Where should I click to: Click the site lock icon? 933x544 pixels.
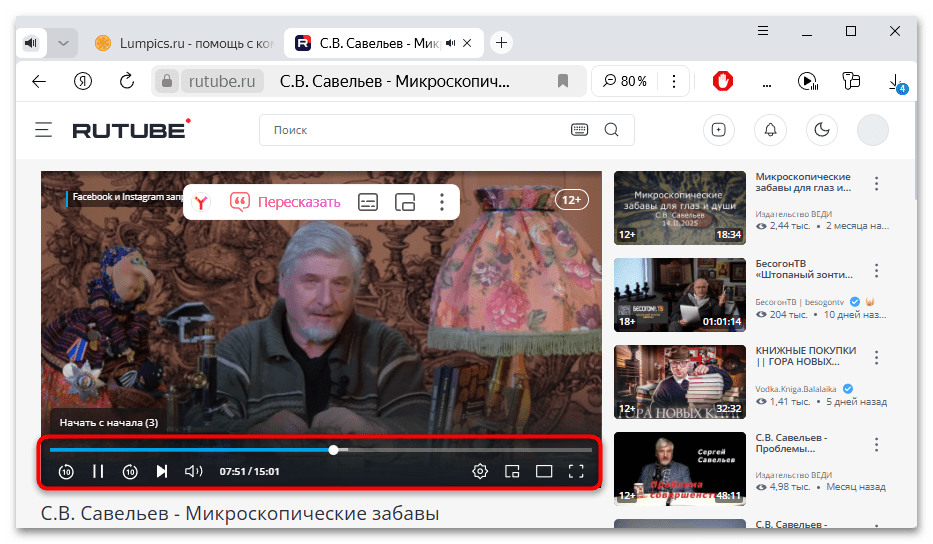[167, 81]
